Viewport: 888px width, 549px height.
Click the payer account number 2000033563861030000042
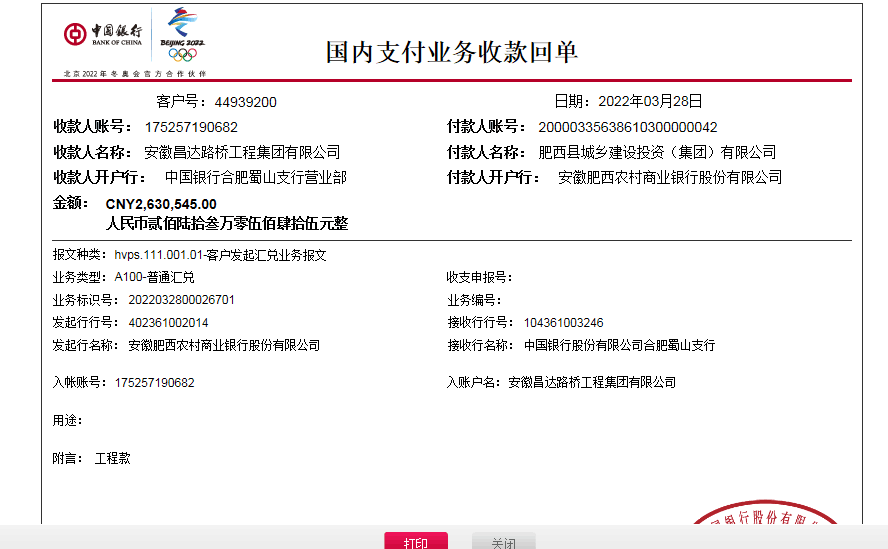pyautogui.click(x=628, y=127)
